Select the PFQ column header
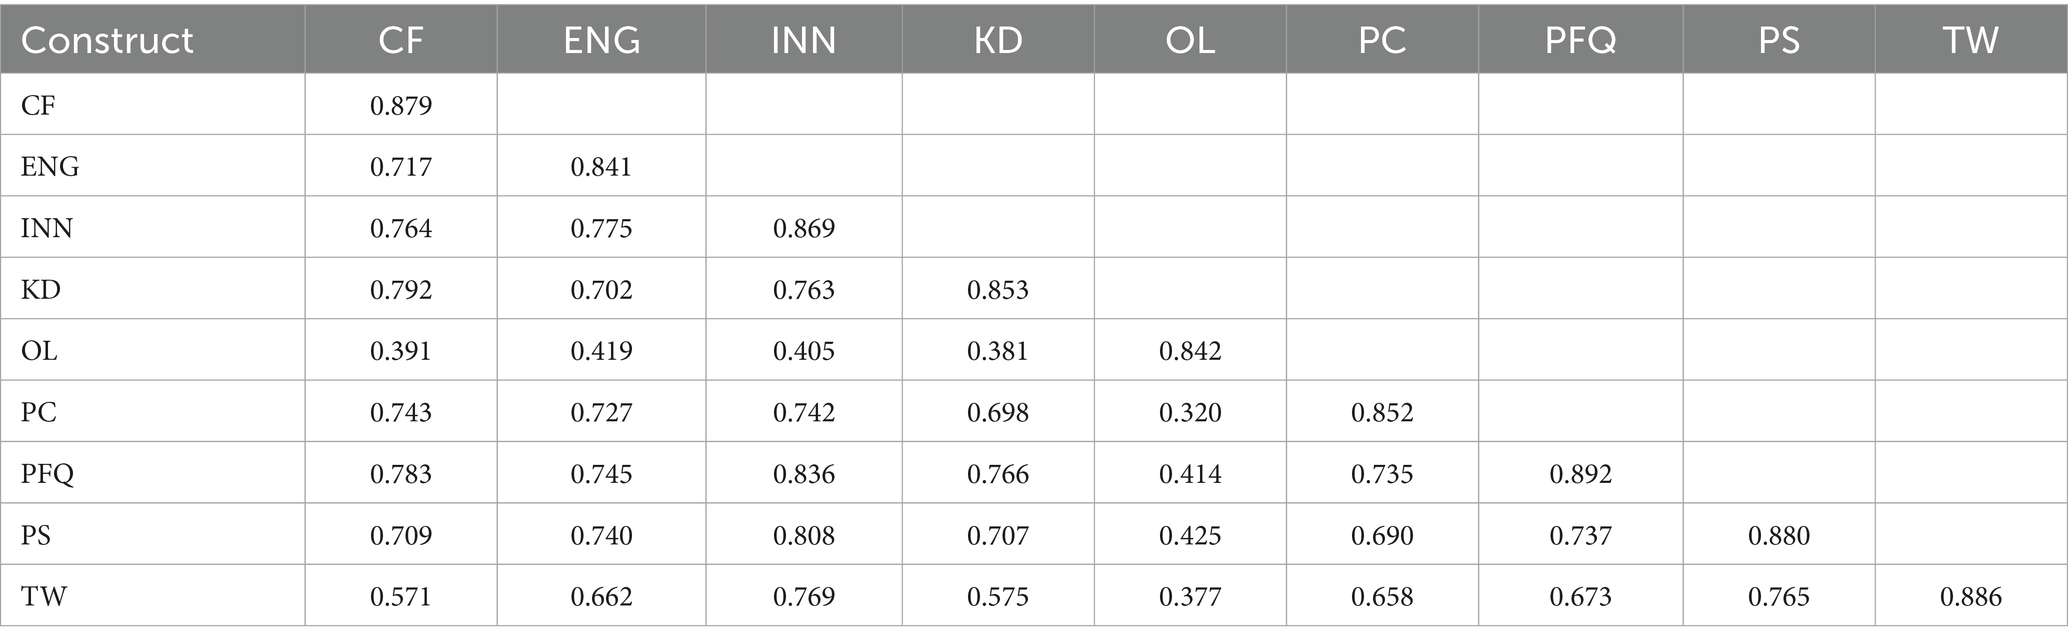2068x644 pixels. (1580, 40)
